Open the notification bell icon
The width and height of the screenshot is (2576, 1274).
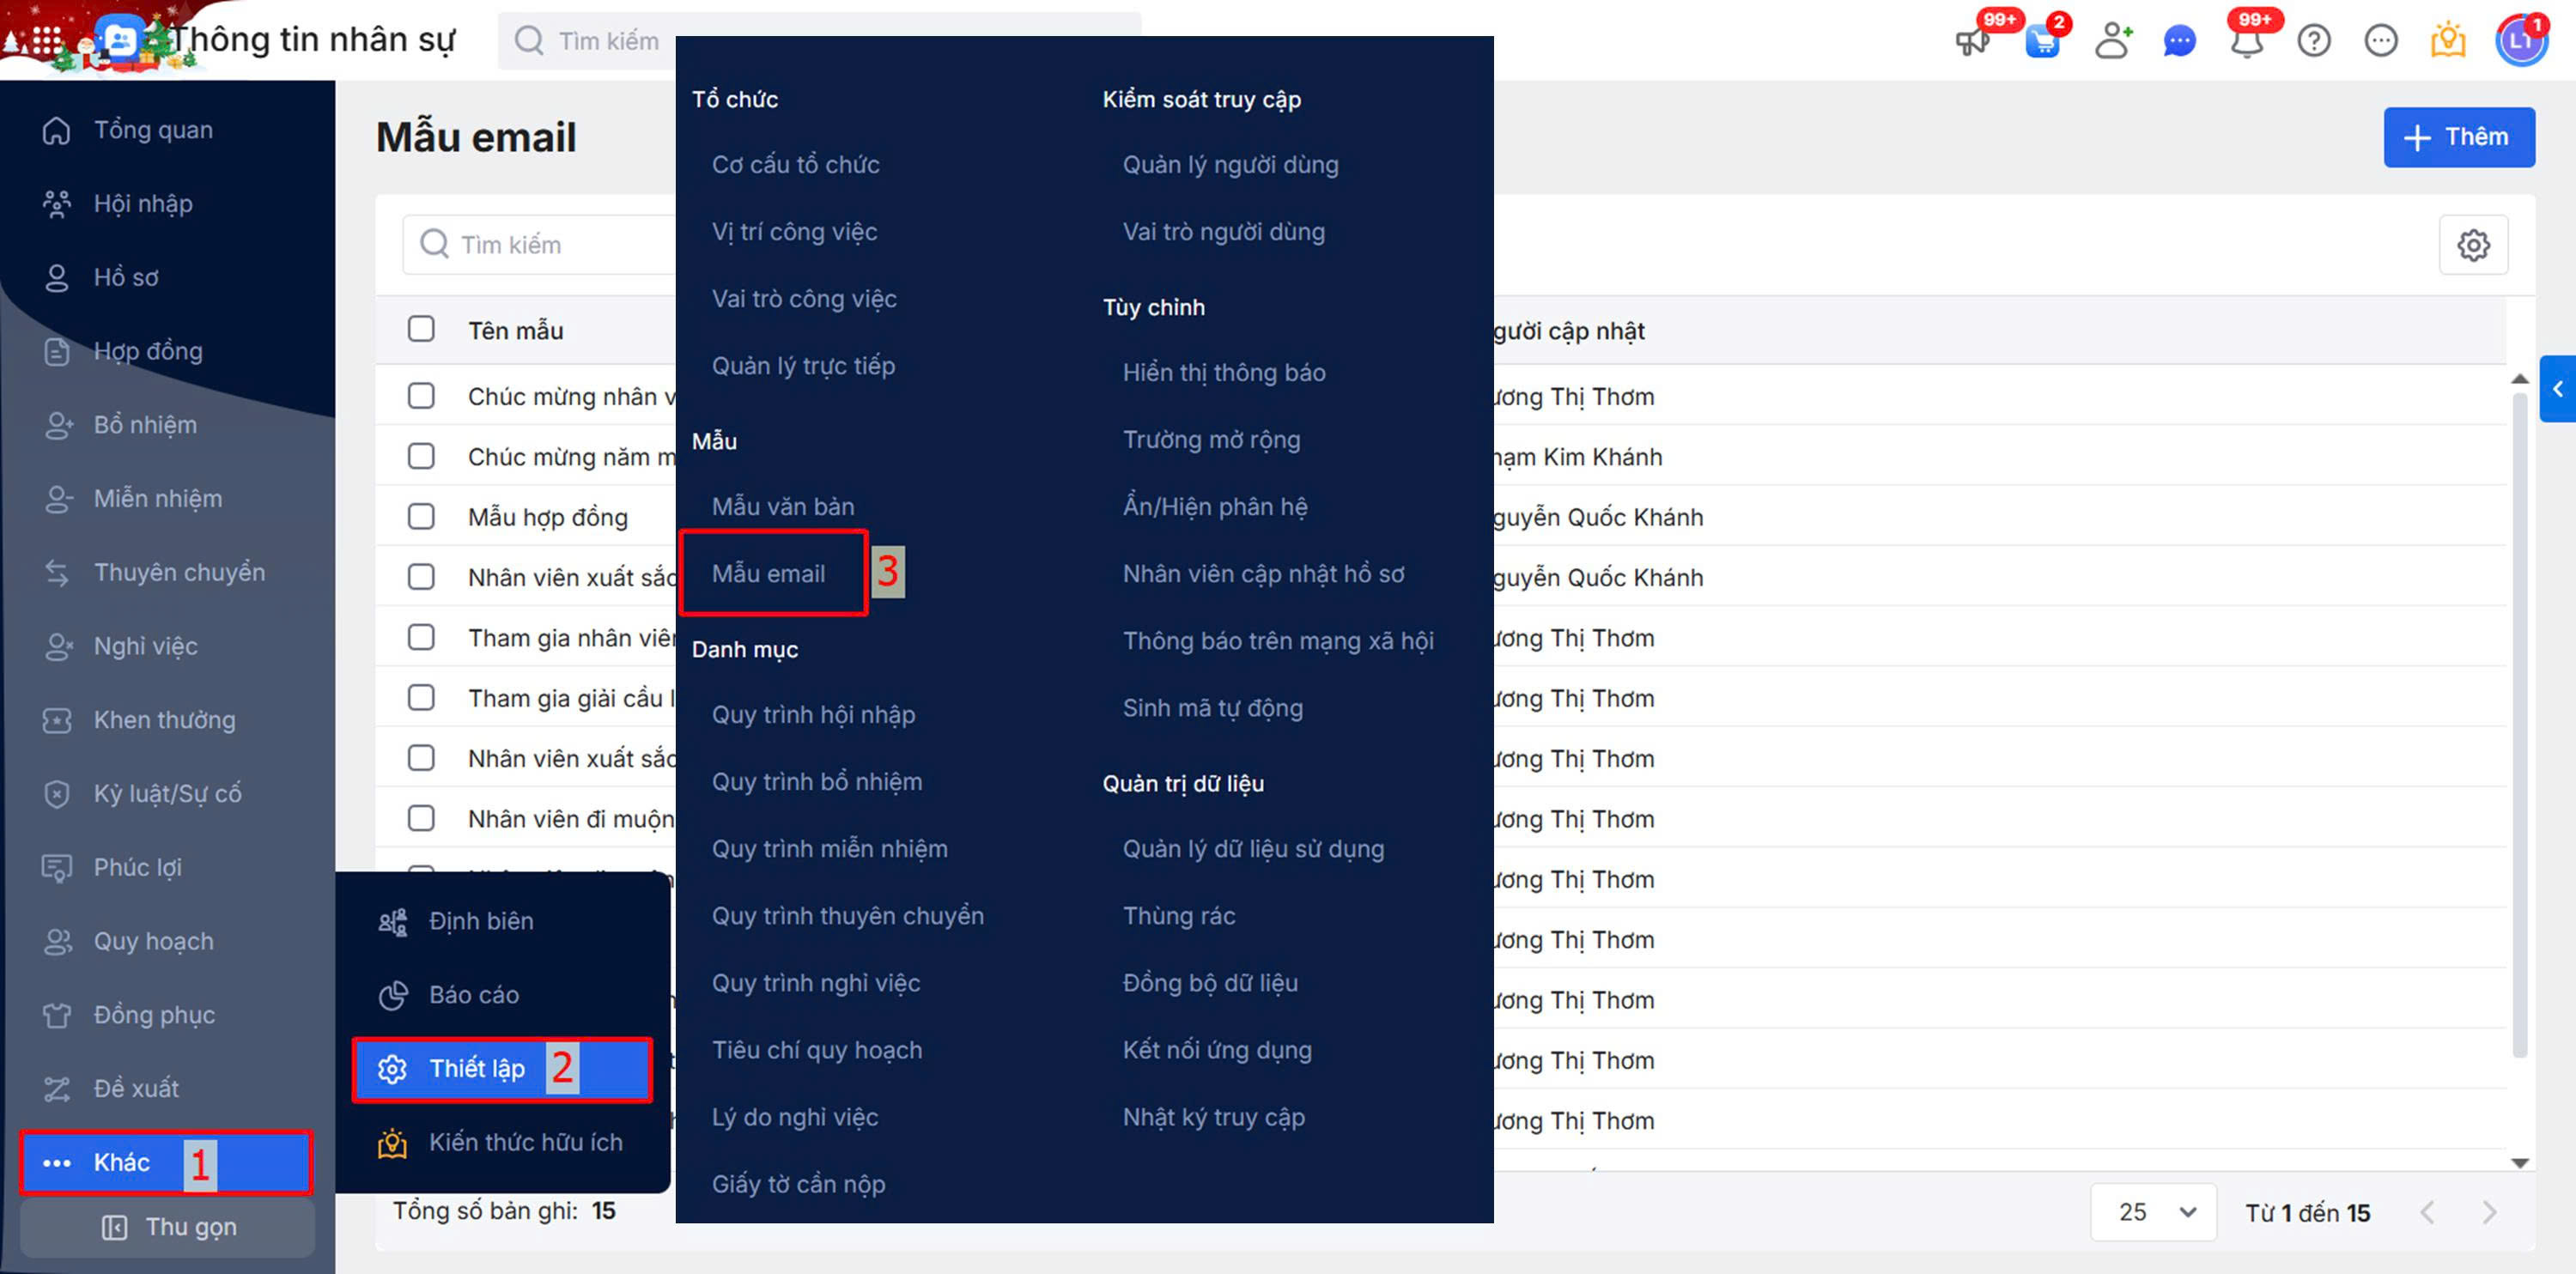(2246, 42)
